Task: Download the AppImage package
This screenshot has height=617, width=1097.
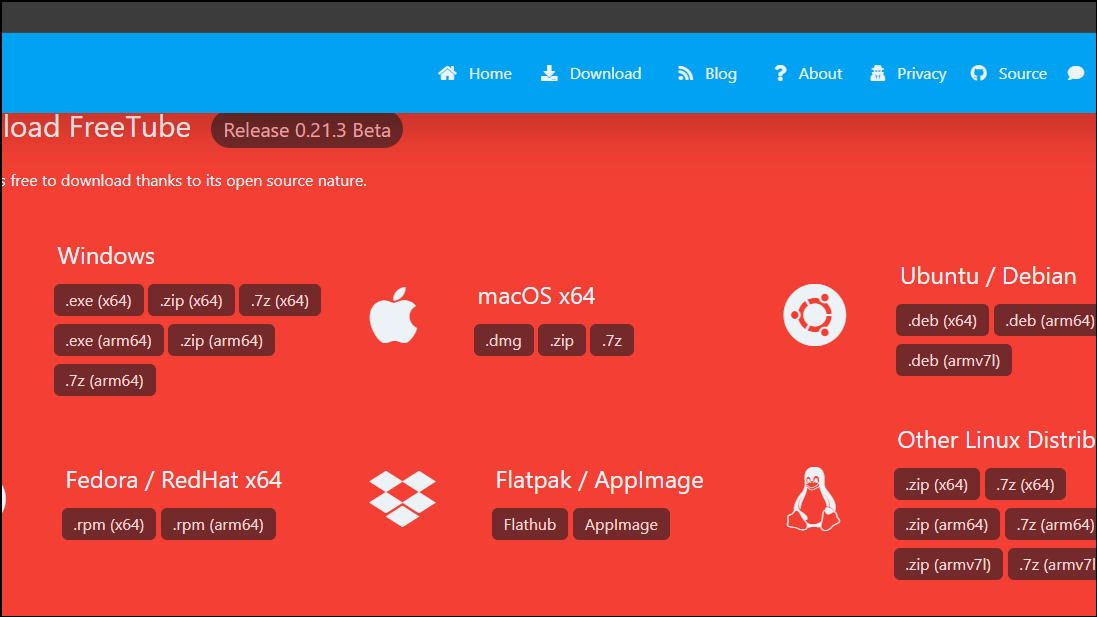Action: point(621,524)
